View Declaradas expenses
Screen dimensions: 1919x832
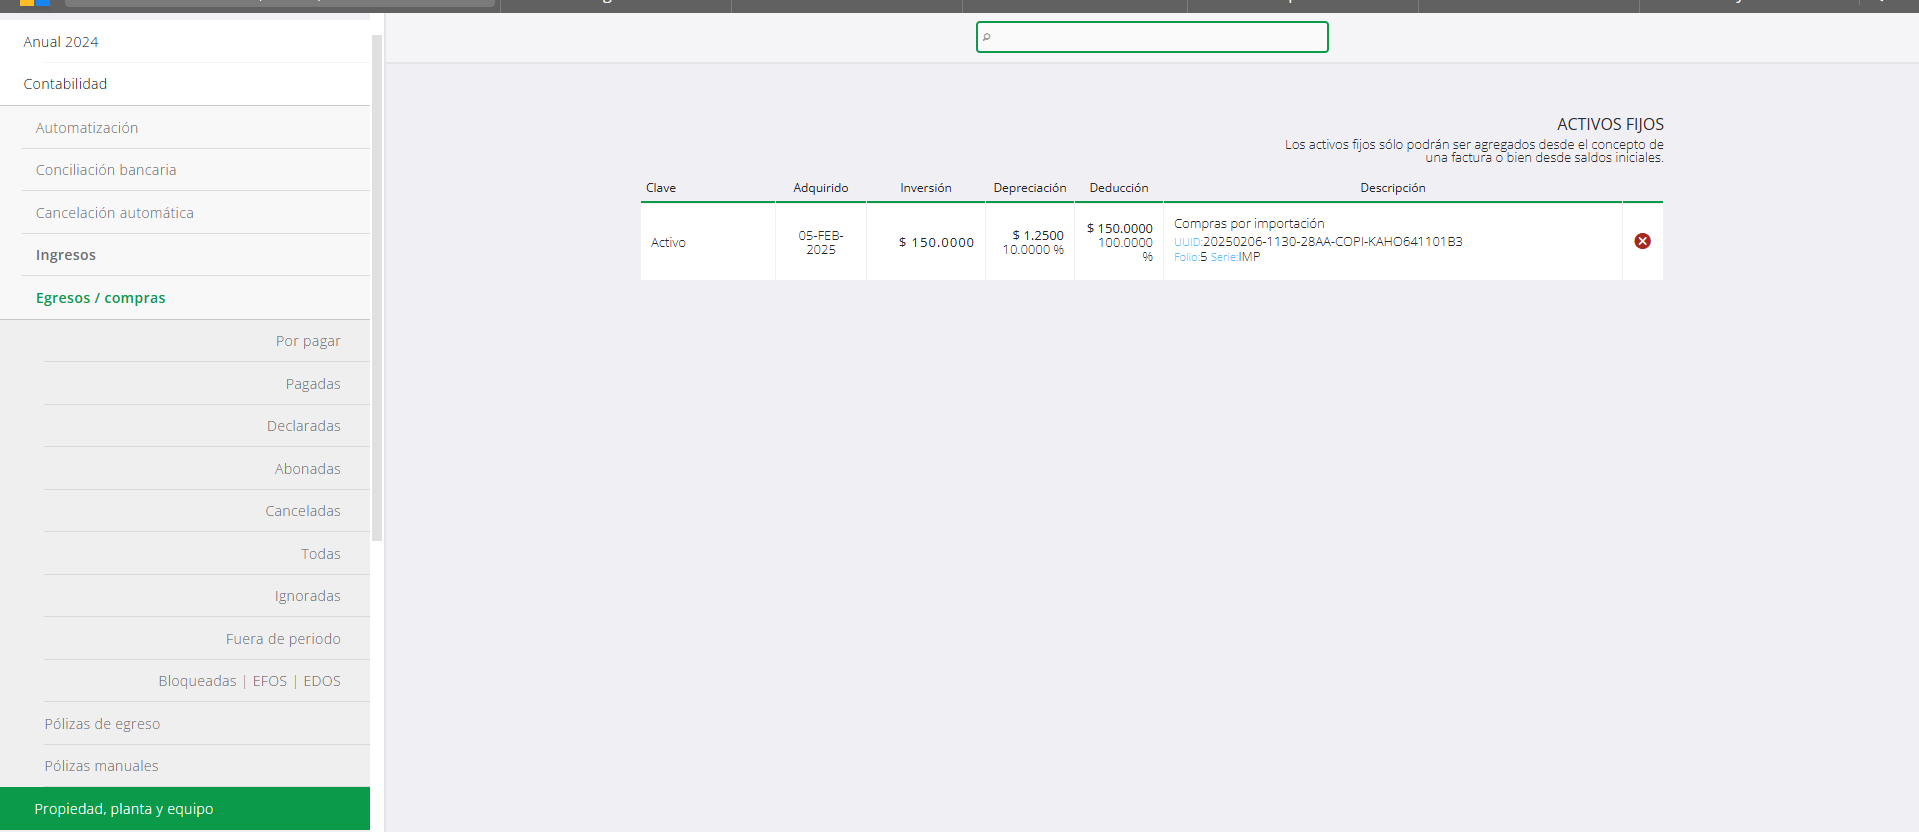(303, 426)
